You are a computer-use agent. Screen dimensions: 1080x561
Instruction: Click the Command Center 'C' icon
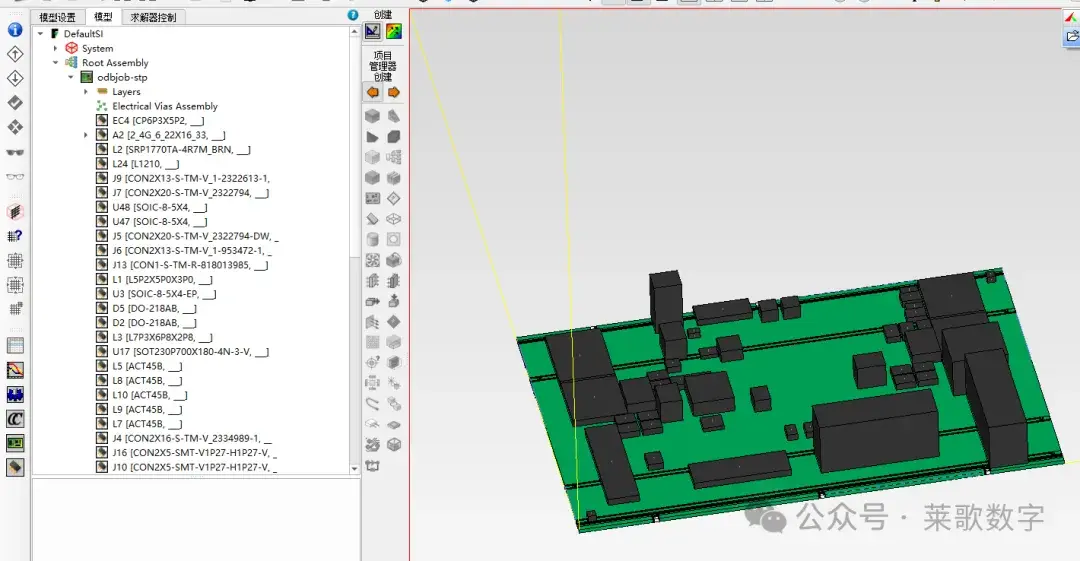pyautogui.click(x=15, y=418)
